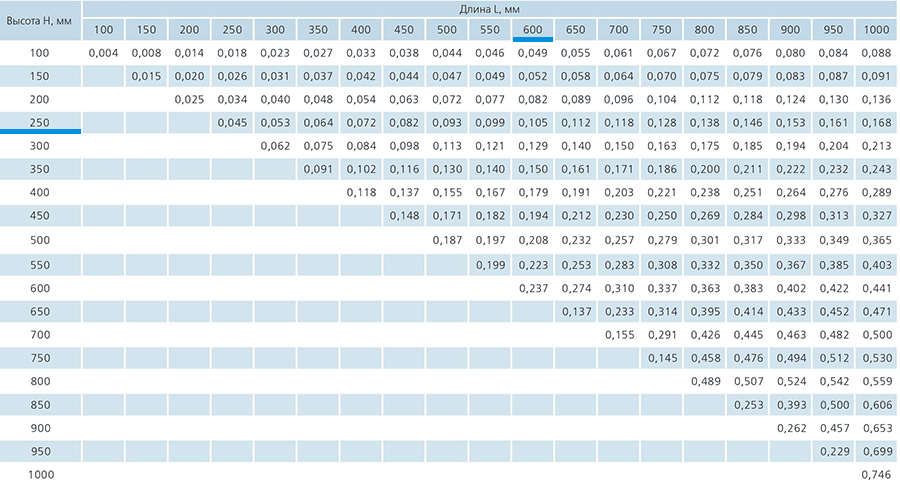Select value 0,062 in the height 300 row
900x484 pixels.
click(x=275, y=146)
